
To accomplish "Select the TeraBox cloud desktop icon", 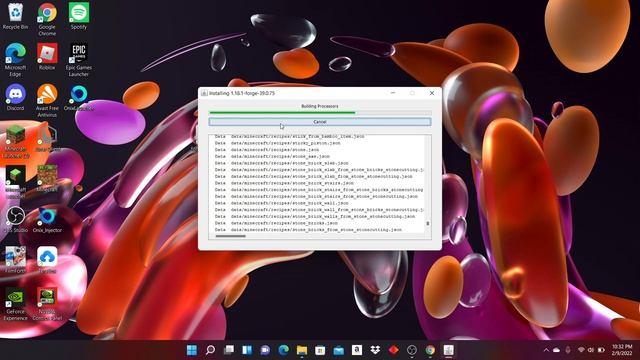I will click(x=47, y=260).
